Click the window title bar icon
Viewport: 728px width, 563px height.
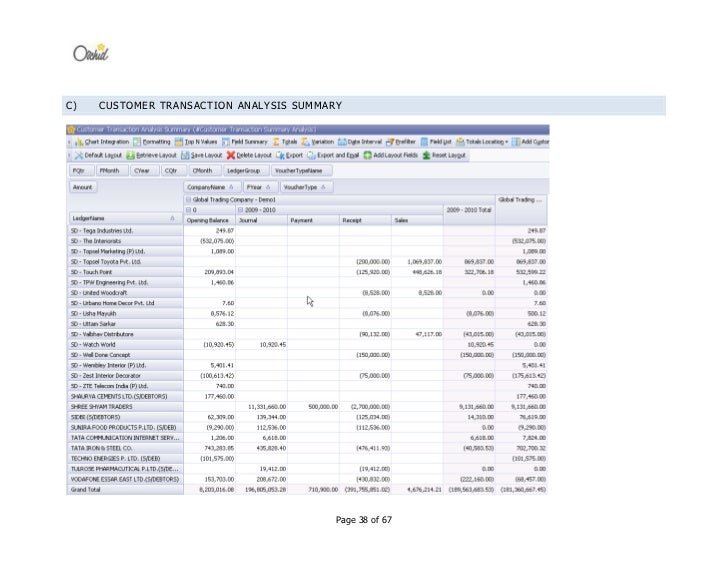point(71,129)
